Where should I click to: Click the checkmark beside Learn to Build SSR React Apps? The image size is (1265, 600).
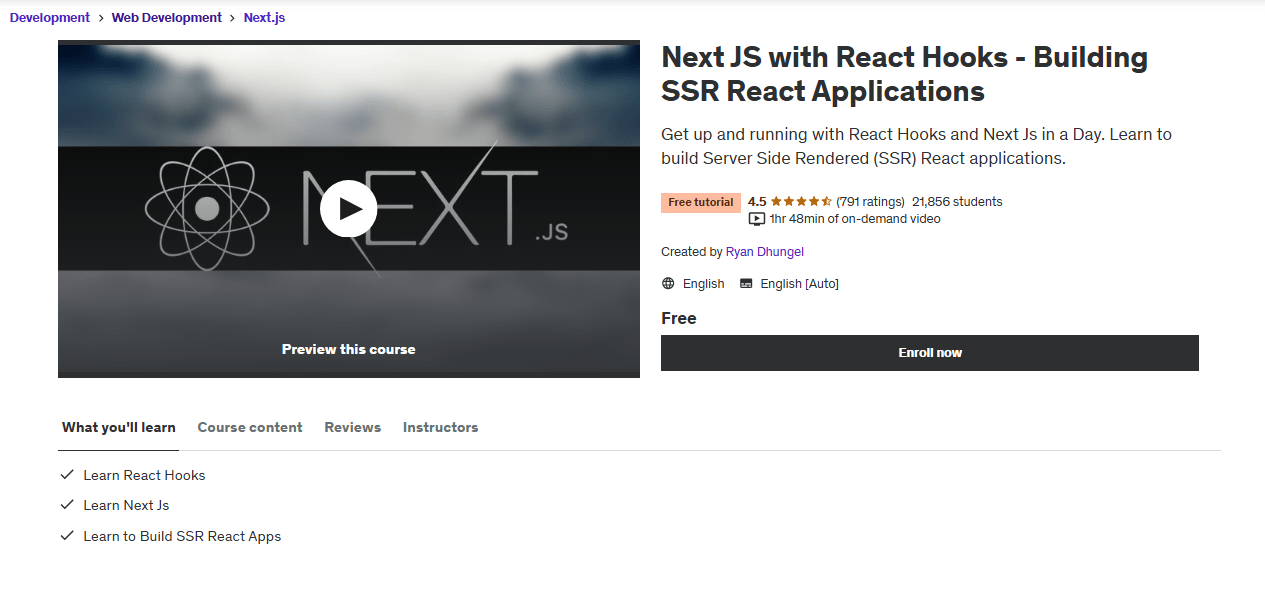pos(67,536)
